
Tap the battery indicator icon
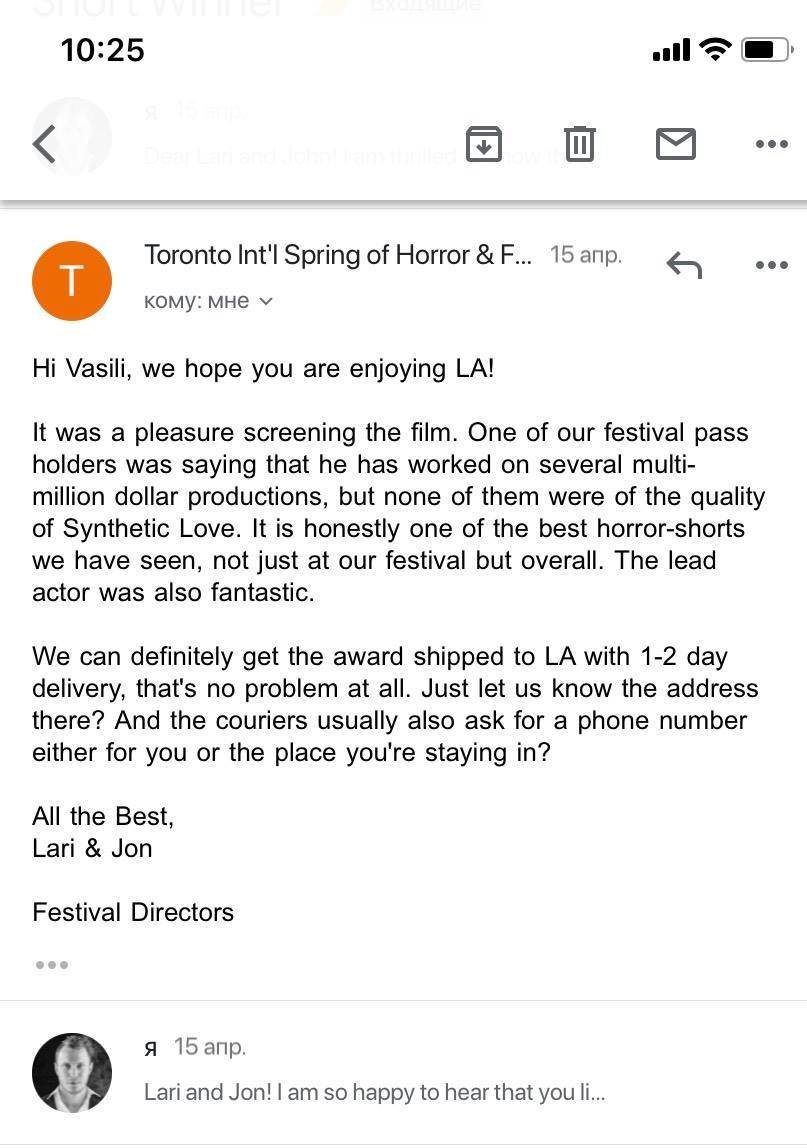(x=767, y=49)
